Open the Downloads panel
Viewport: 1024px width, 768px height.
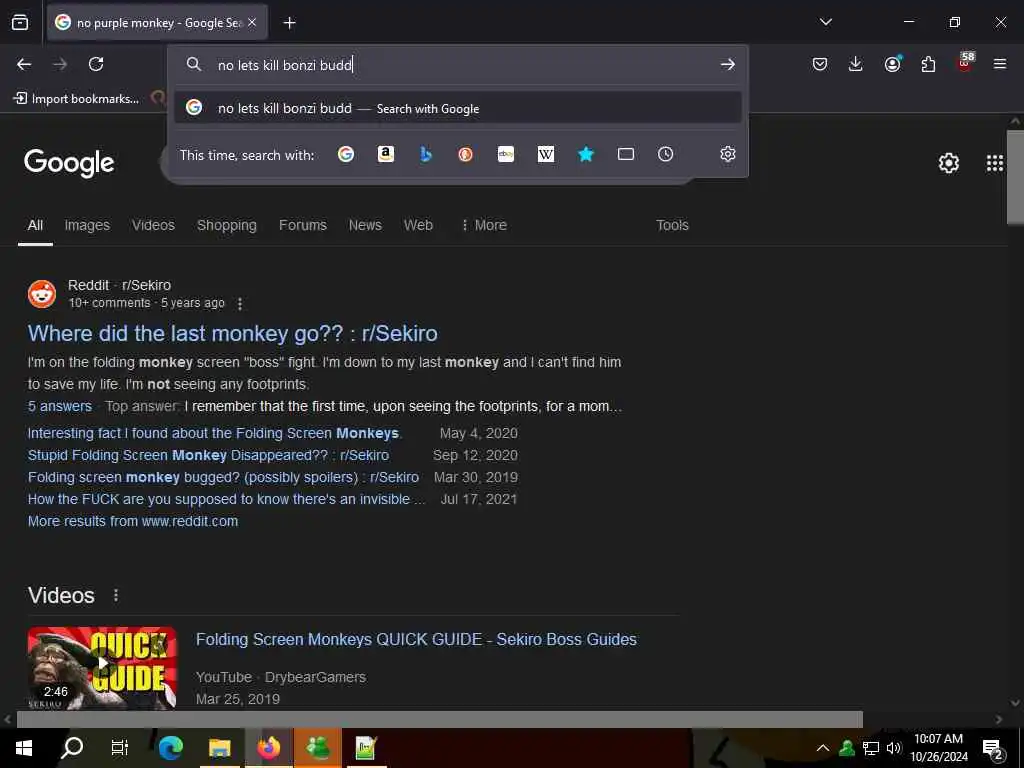[856, 64]
